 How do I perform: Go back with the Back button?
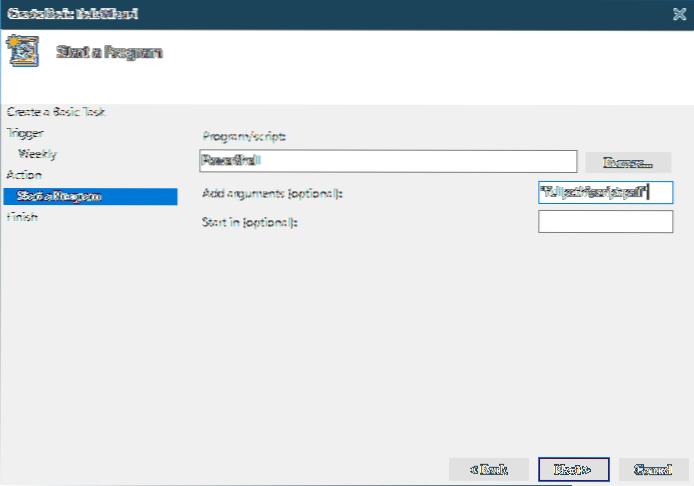489,469
